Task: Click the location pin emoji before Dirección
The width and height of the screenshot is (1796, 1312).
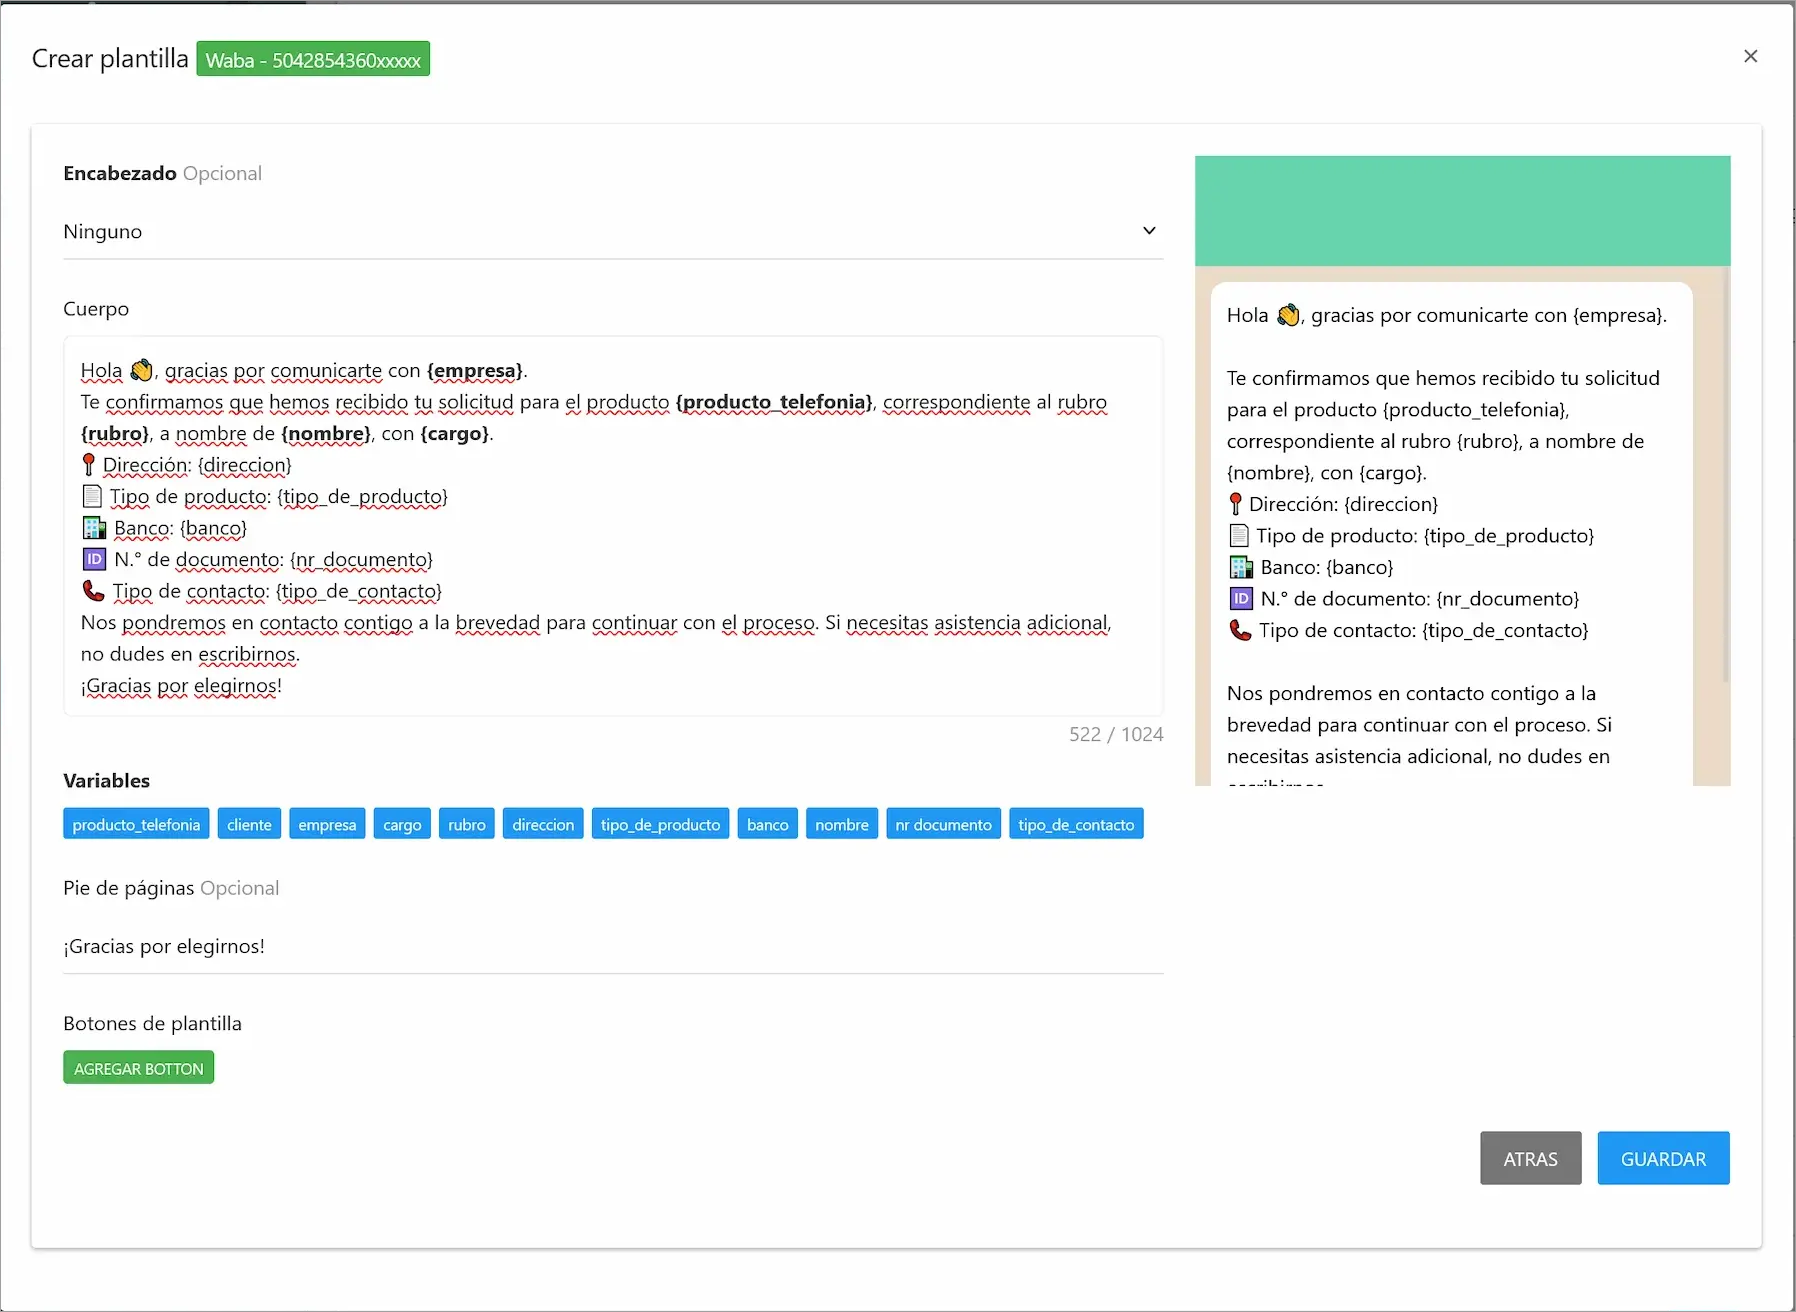Action: point(88,464)
